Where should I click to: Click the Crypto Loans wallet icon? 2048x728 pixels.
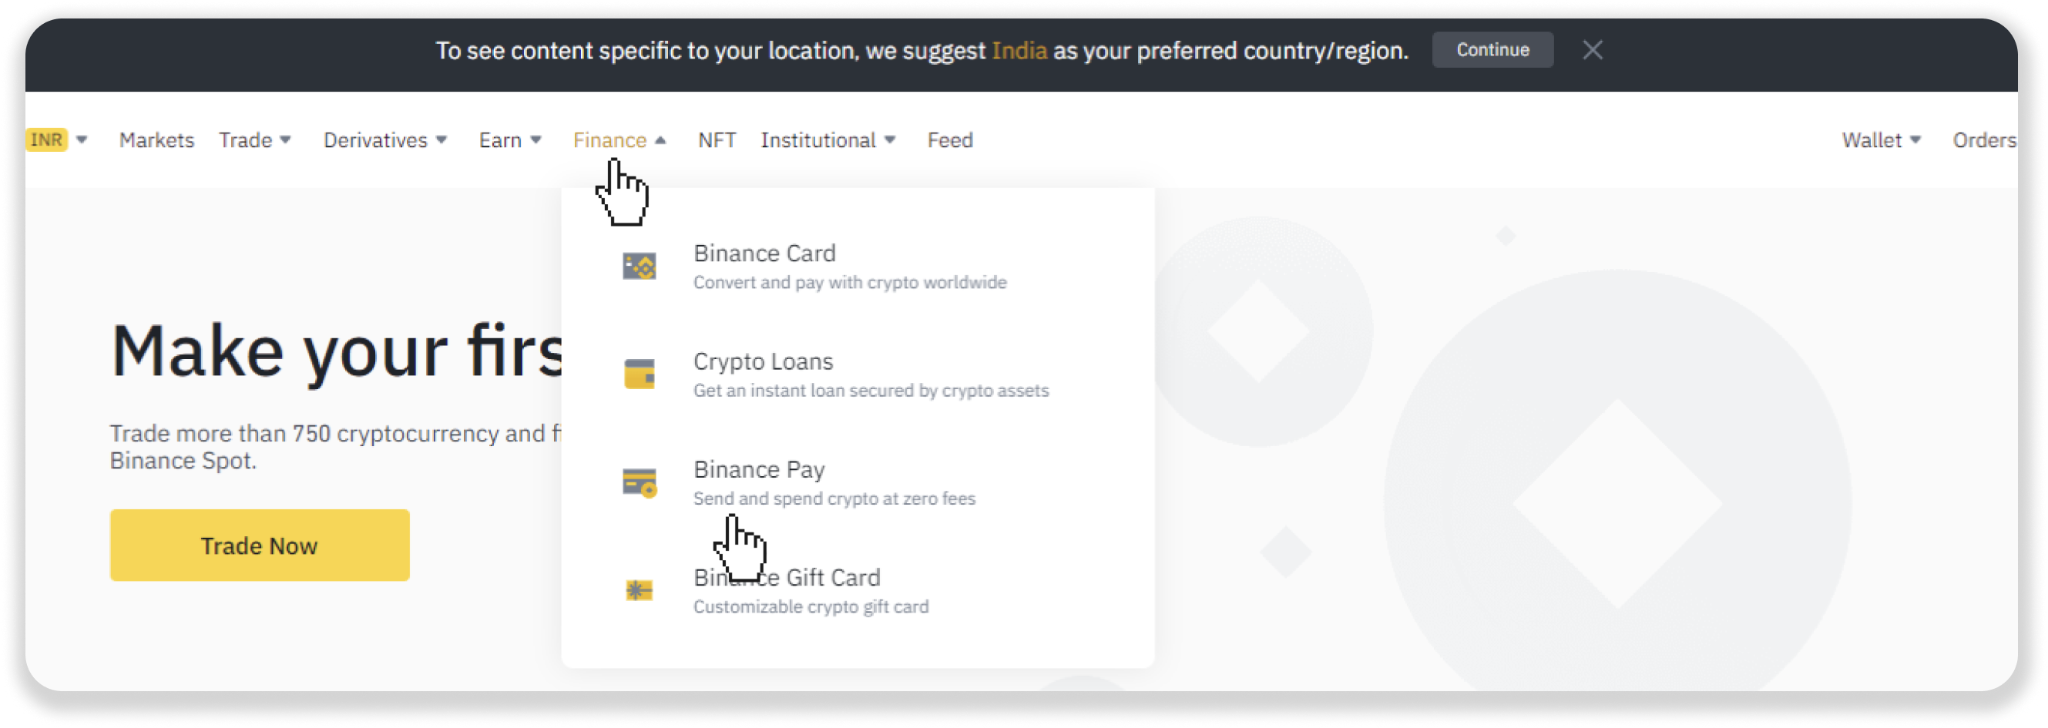coord(639,374)
